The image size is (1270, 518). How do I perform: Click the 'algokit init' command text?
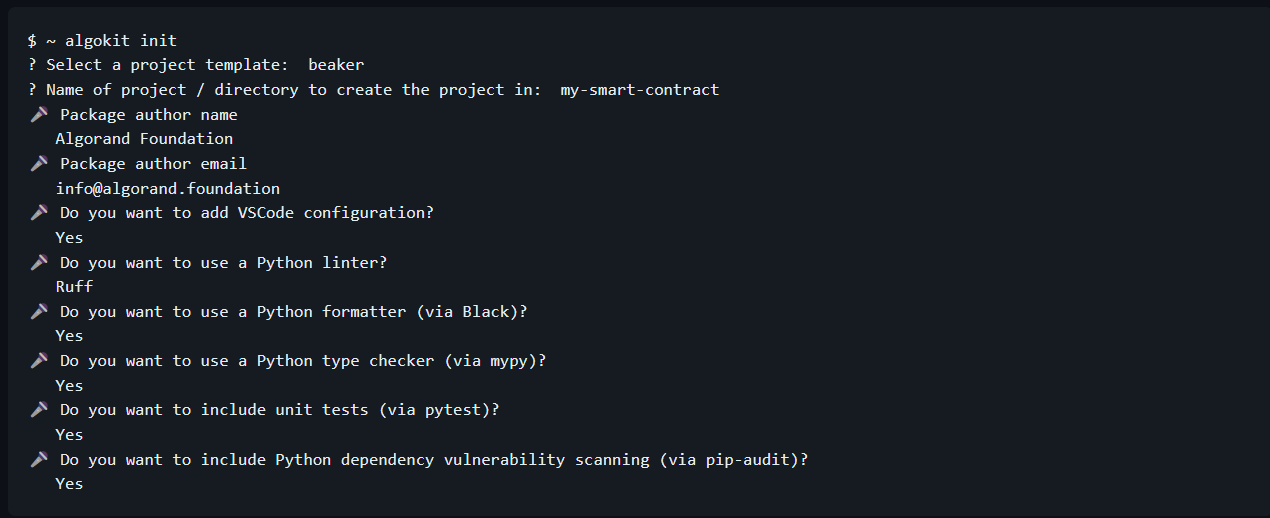(x=121, y=41)
